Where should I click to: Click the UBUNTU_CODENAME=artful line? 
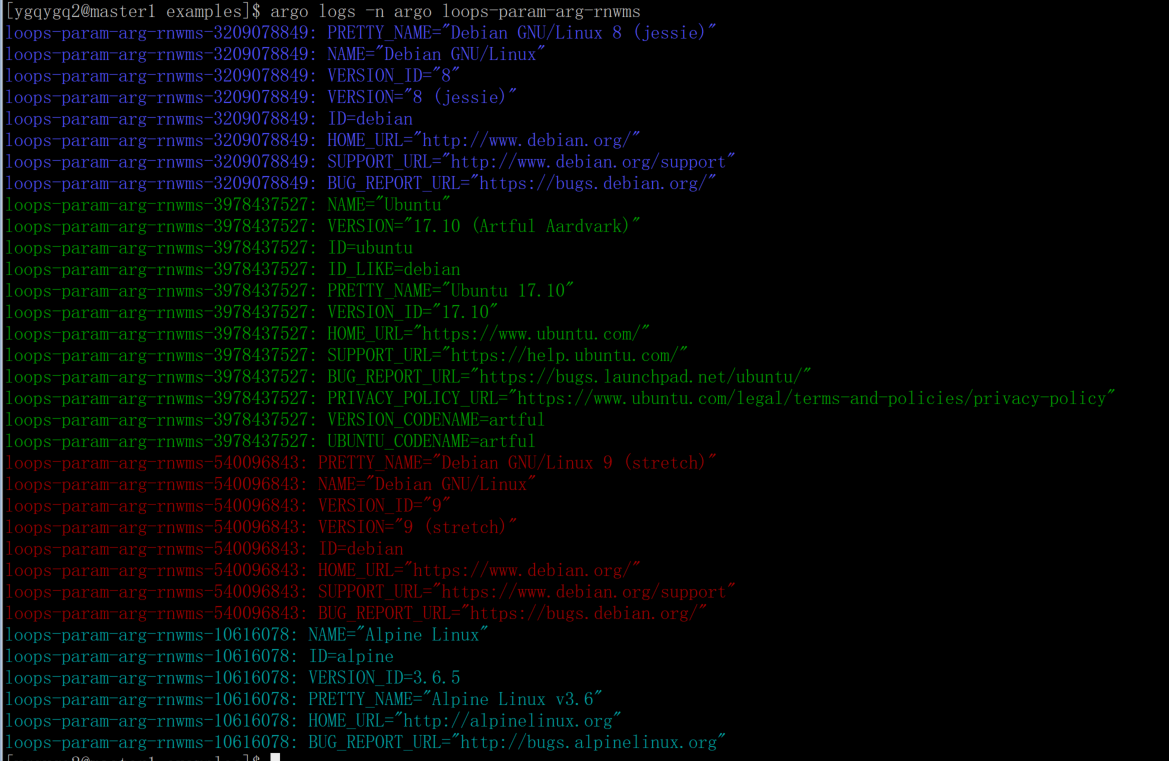click(x=270, y=442)
